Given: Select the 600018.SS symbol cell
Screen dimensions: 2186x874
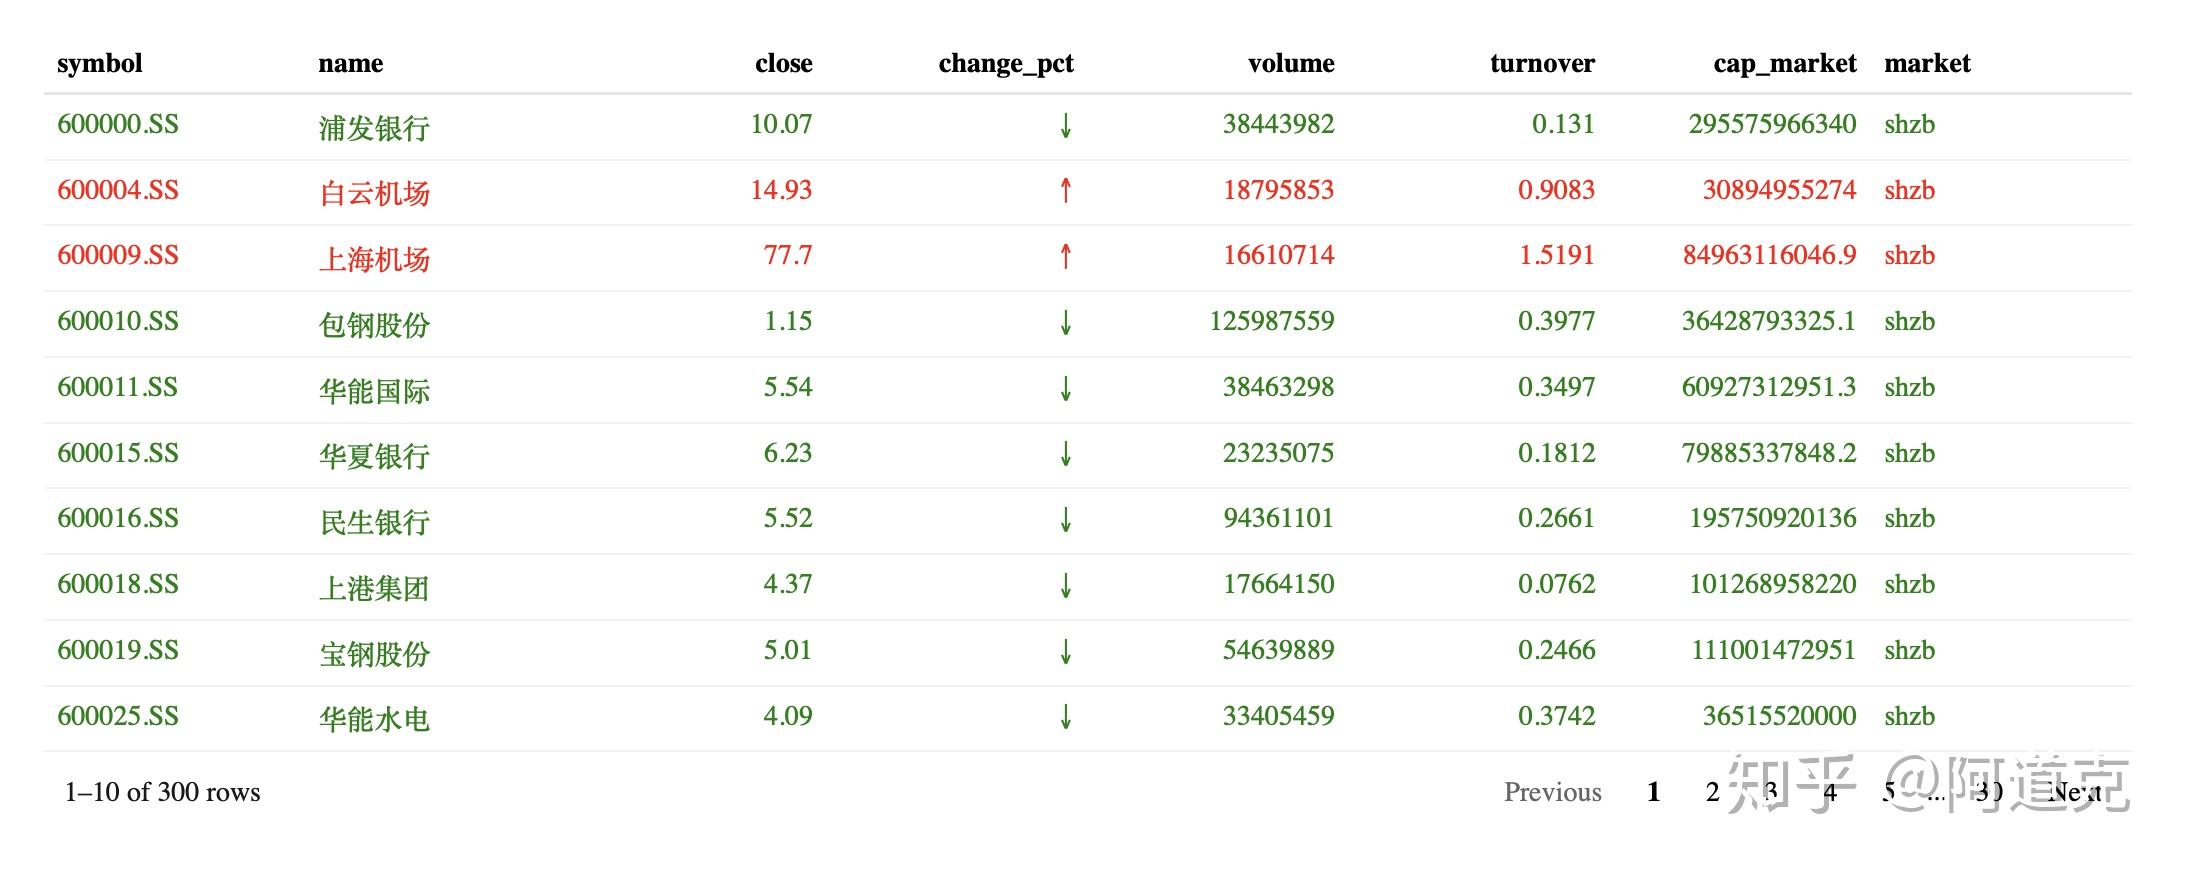Looking at the screenshot, I should click(118, 584).
